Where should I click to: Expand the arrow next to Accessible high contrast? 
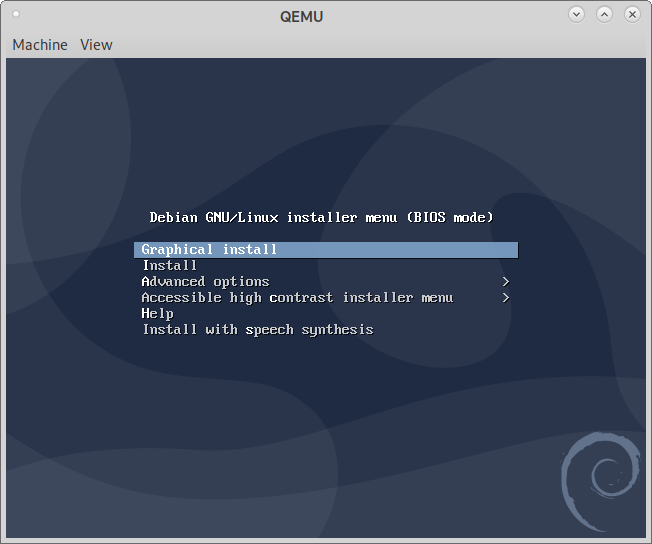coord(506,298)
